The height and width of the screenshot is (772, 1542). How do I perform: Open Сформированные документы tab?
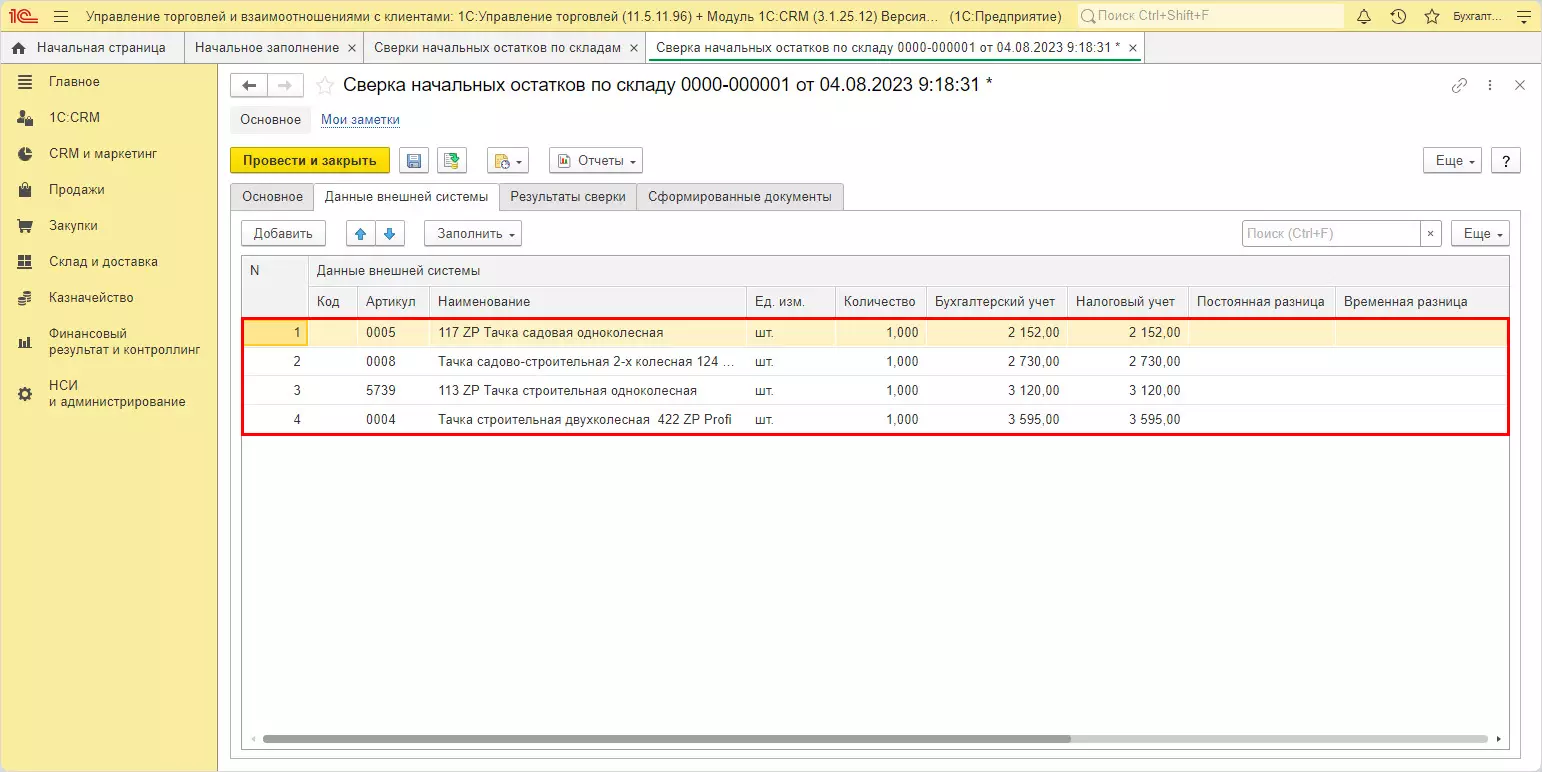click(x=739, y=197)
